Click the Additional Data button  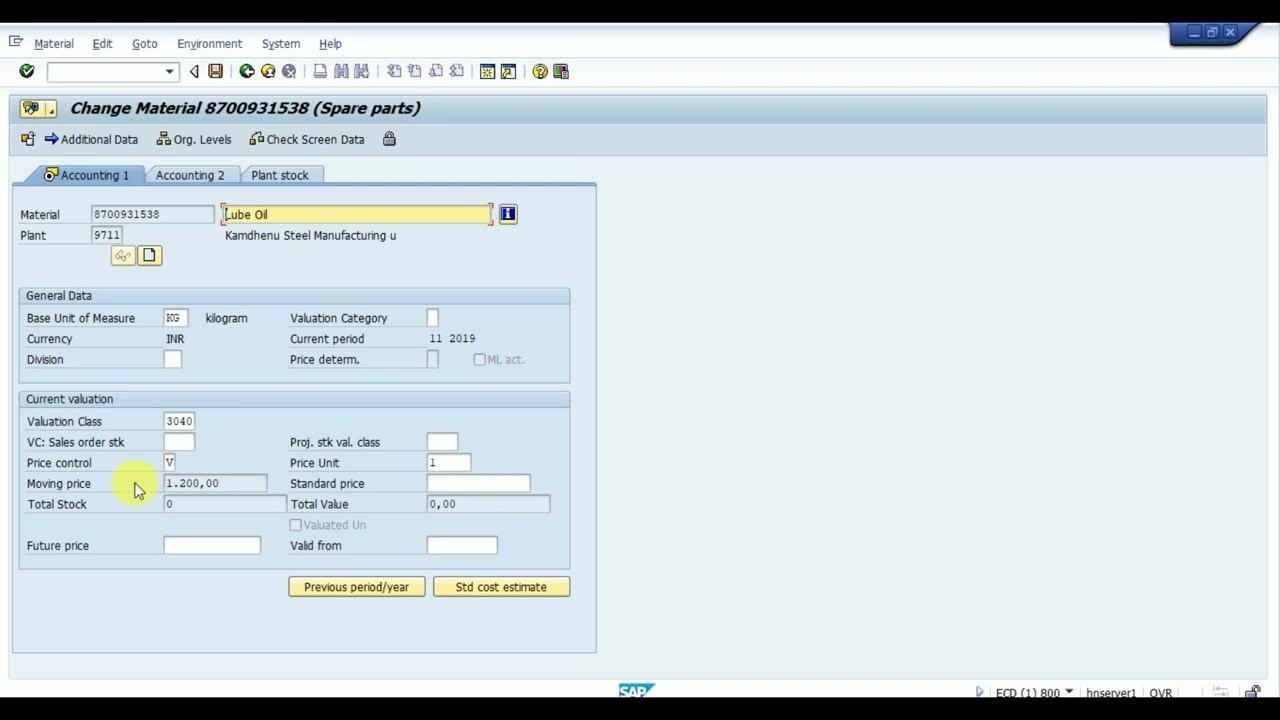pos(91,139)
